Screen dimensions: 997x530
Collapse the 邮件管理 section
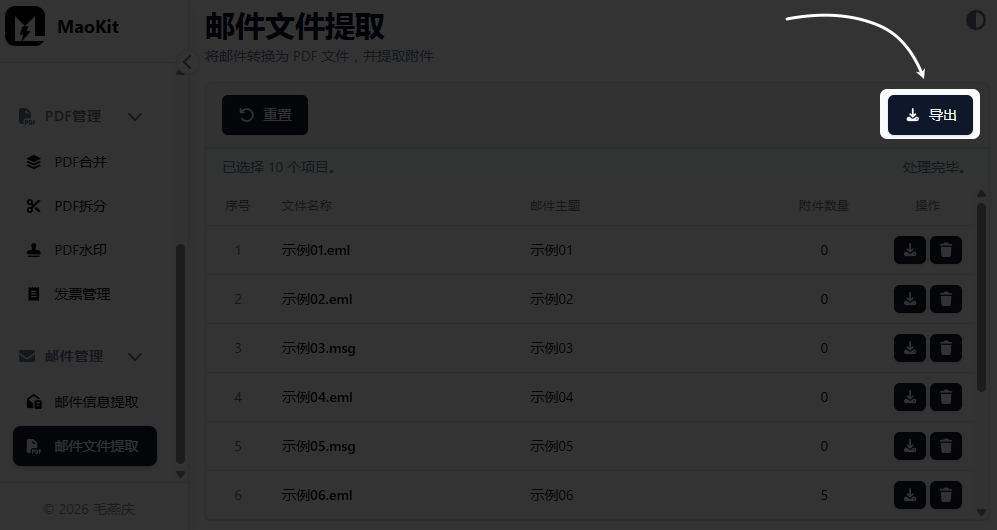click(x=135, y=357)
